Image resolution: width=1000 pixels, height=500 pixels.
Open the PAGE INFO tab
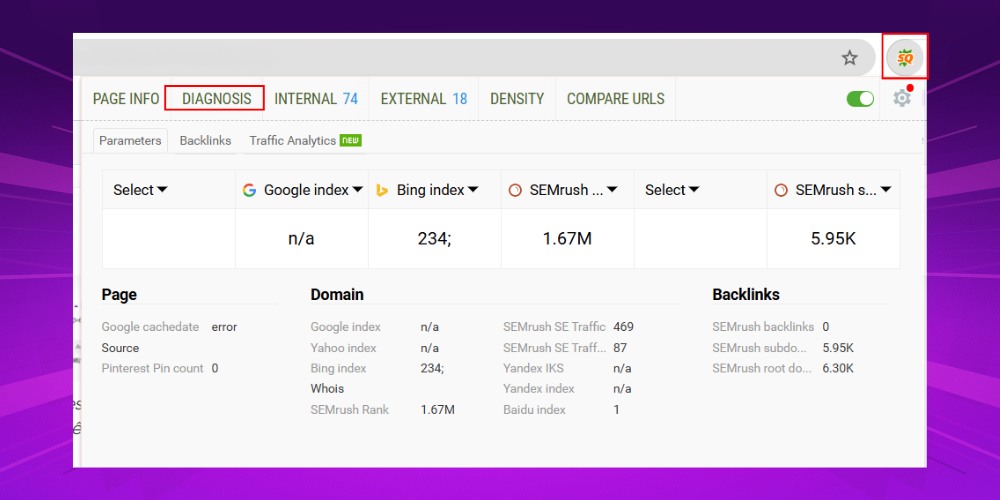point(126,99)
